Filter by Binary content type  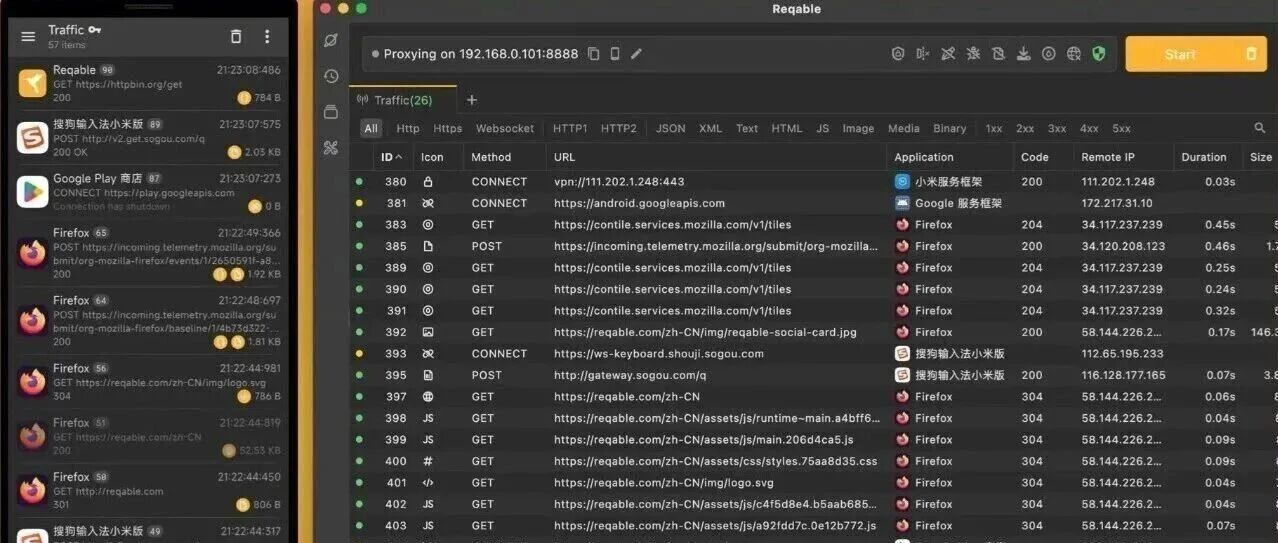click(x=950, y=128)
